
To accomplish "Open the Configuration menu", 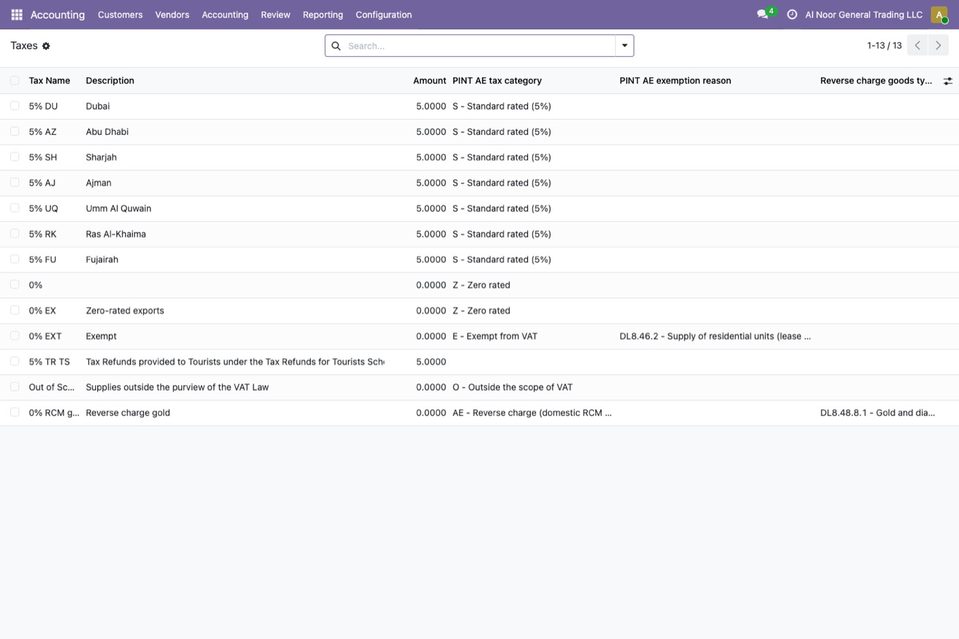I will 383,15.
